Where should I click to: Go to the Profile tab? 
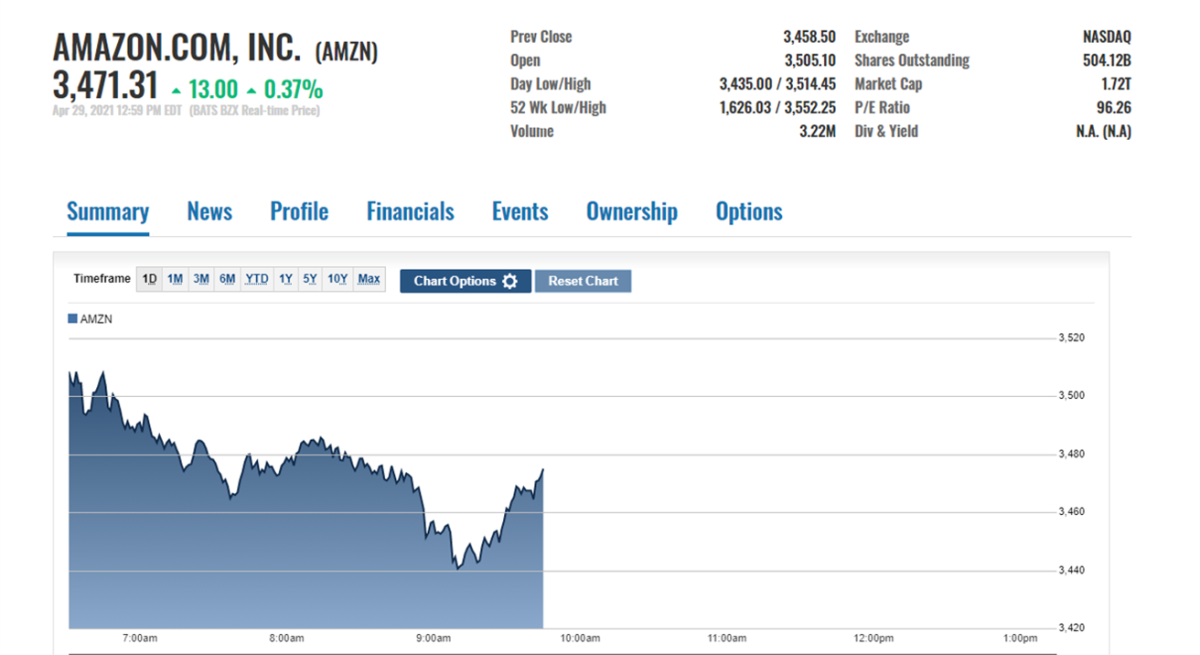[x=299, y=212]
